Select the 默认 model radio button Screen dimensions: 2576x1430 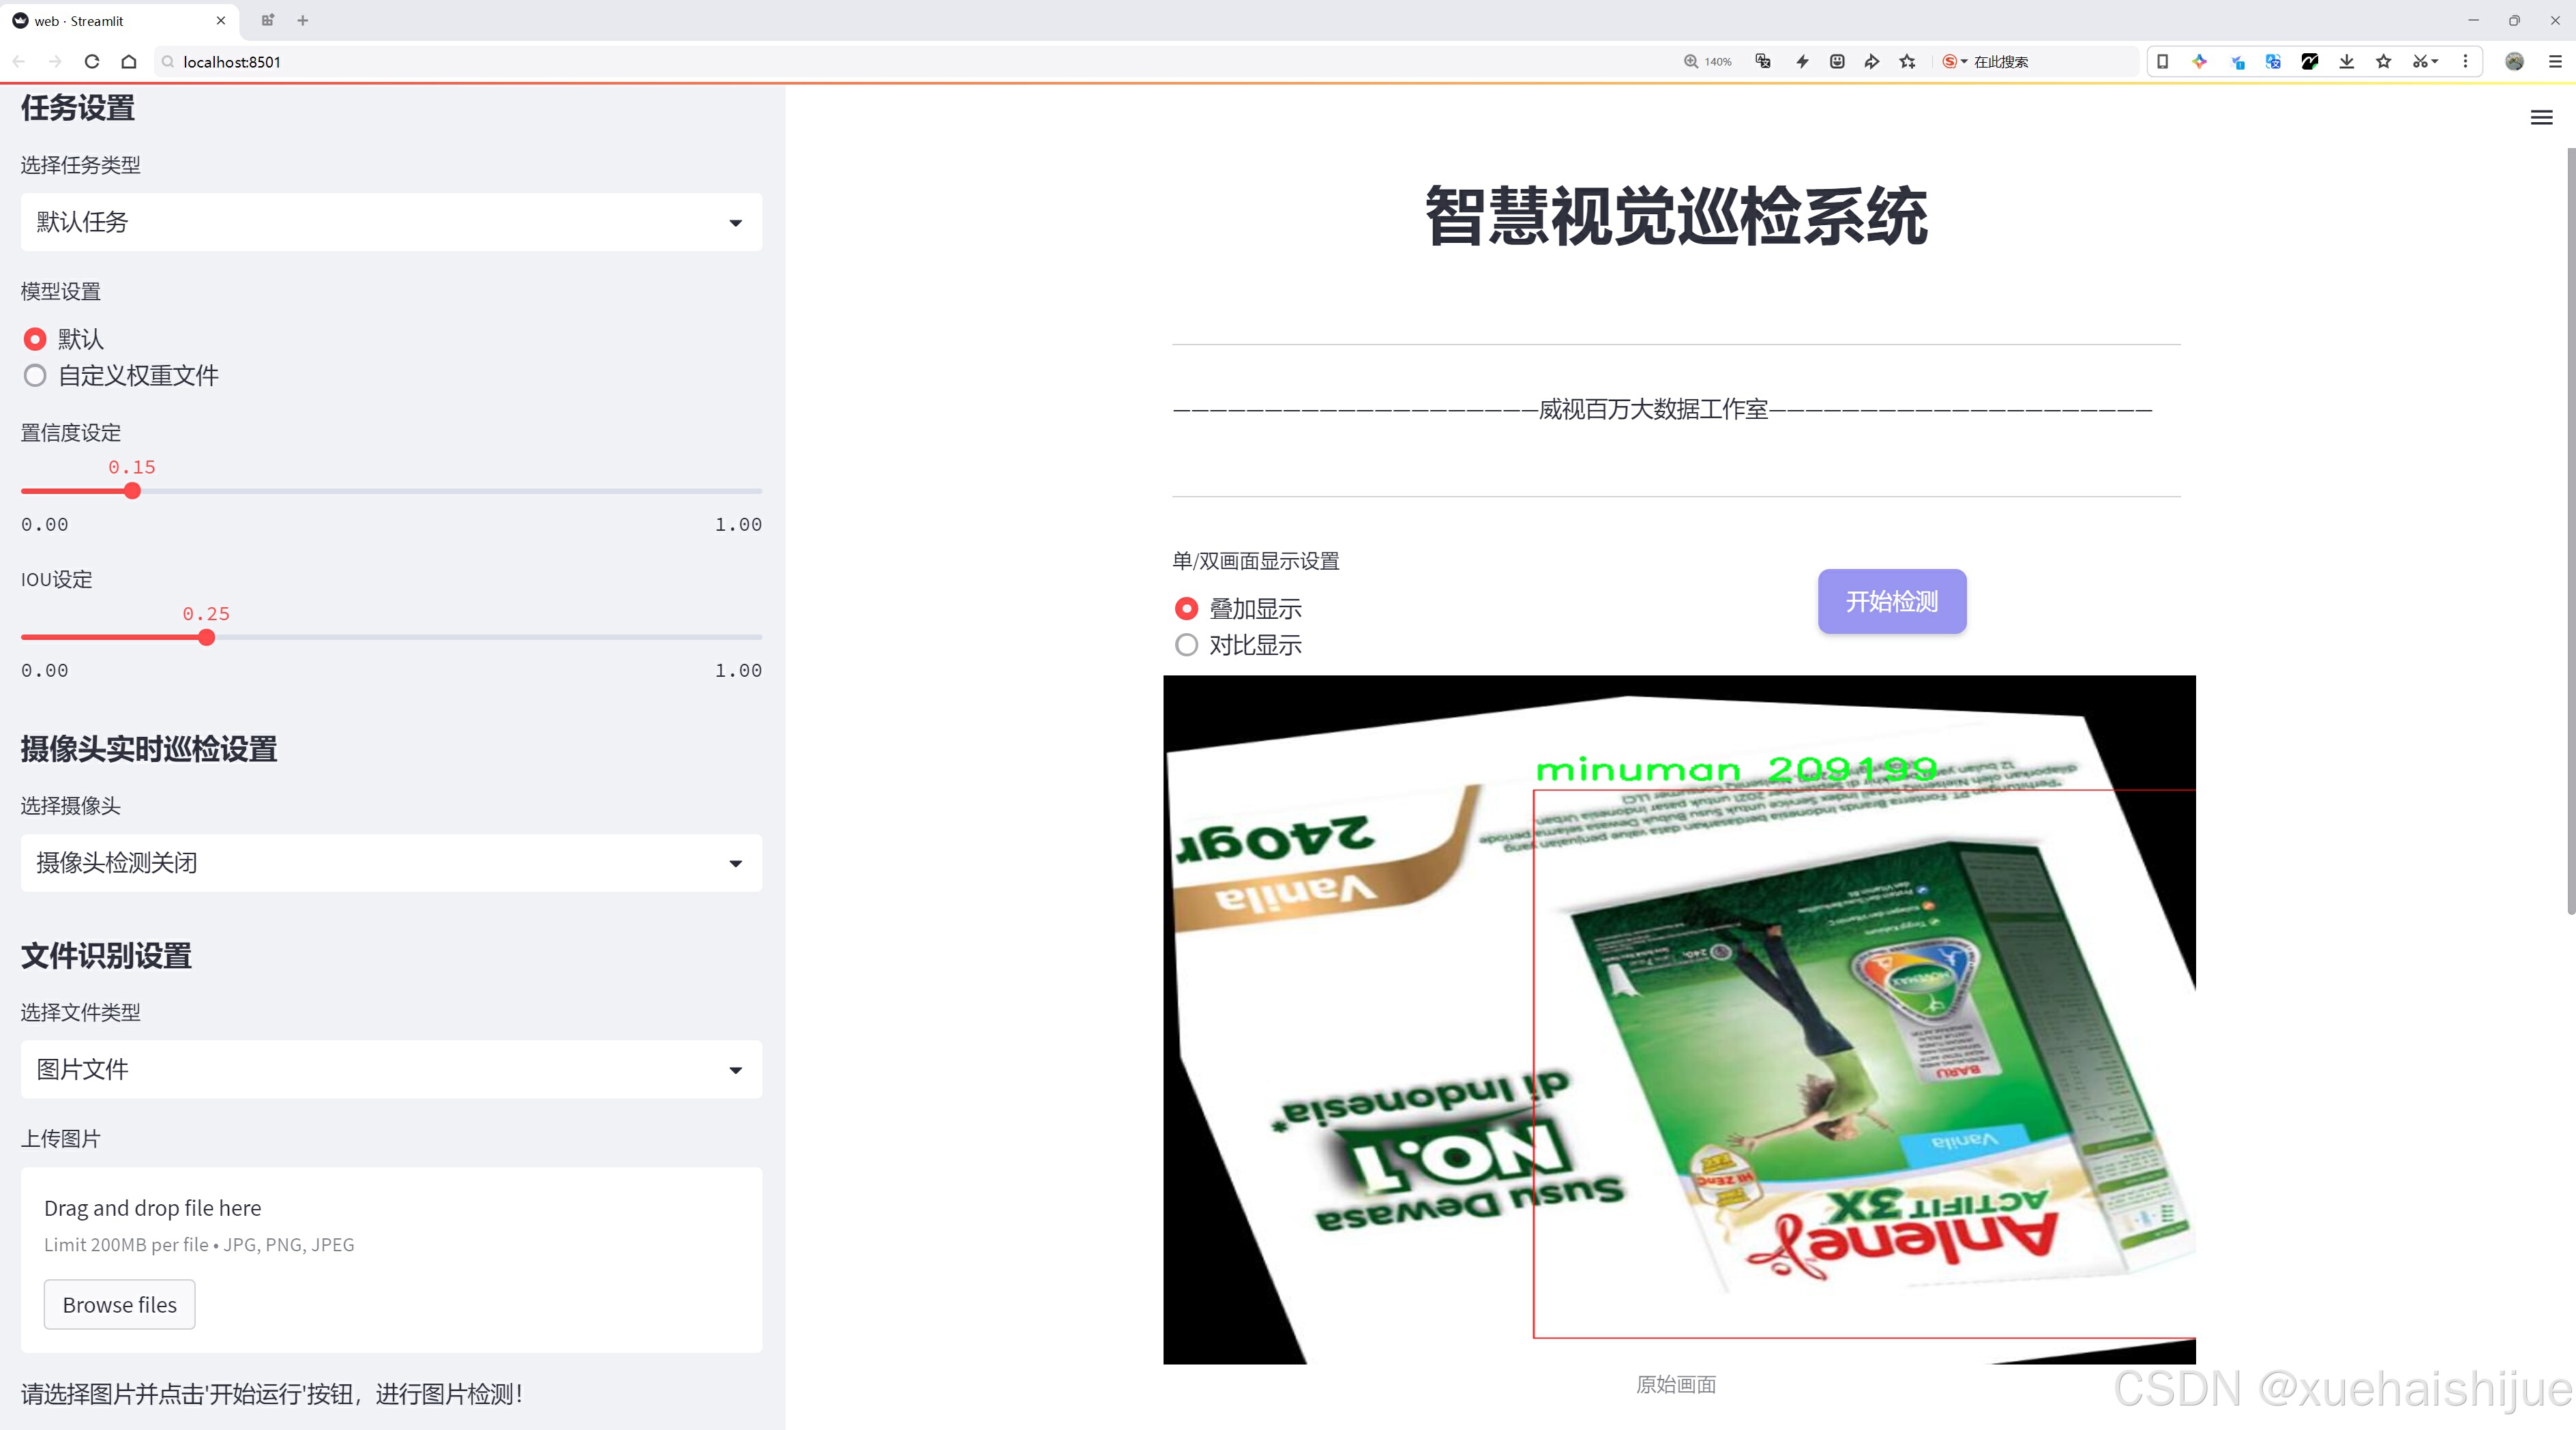pyautogui.click(x=35, y=339)
